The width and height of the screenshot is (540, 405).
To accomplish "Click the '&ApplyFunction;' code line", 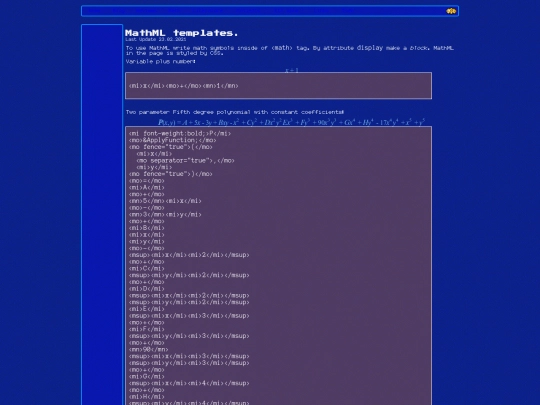I will (173, 140).
